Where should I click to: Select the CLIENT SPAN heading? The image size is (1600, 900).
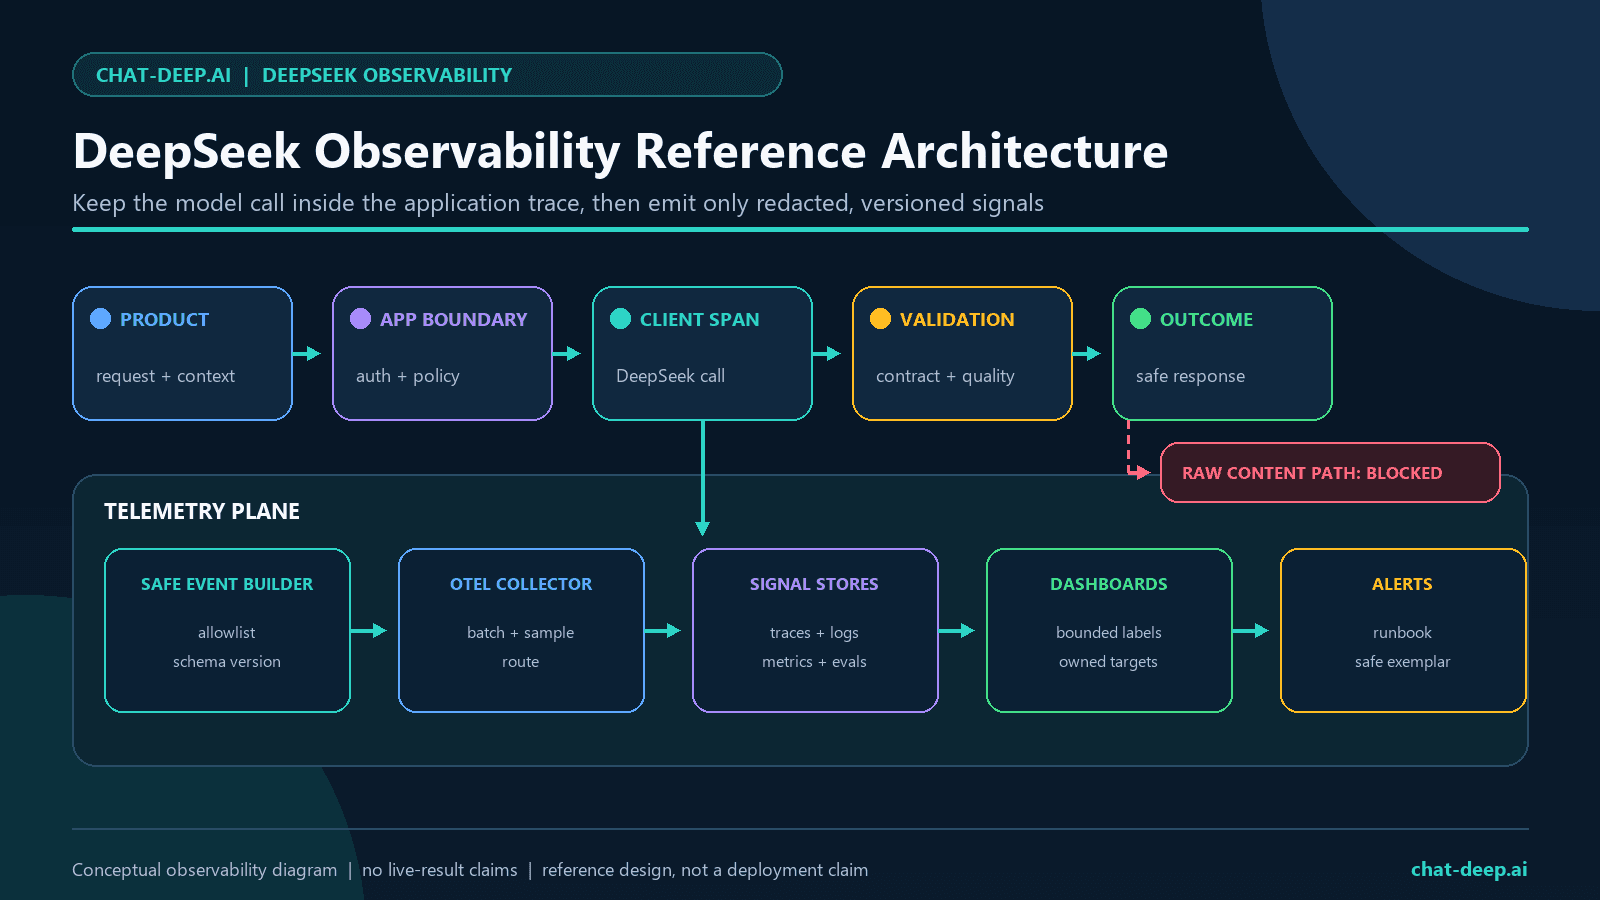click(x=699, y=319)
